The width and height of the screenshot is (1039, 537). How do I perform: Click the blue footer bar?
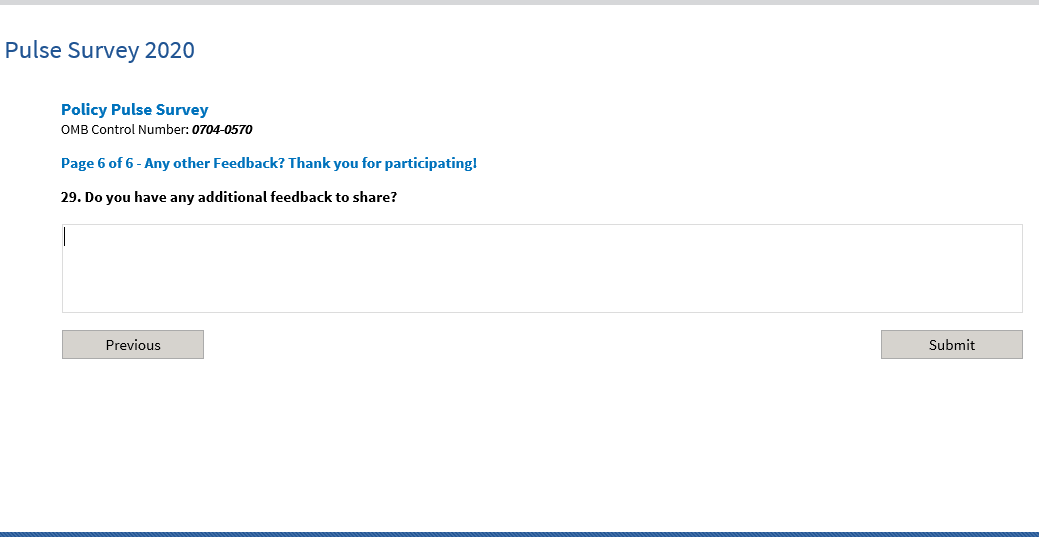pos(519,534)
